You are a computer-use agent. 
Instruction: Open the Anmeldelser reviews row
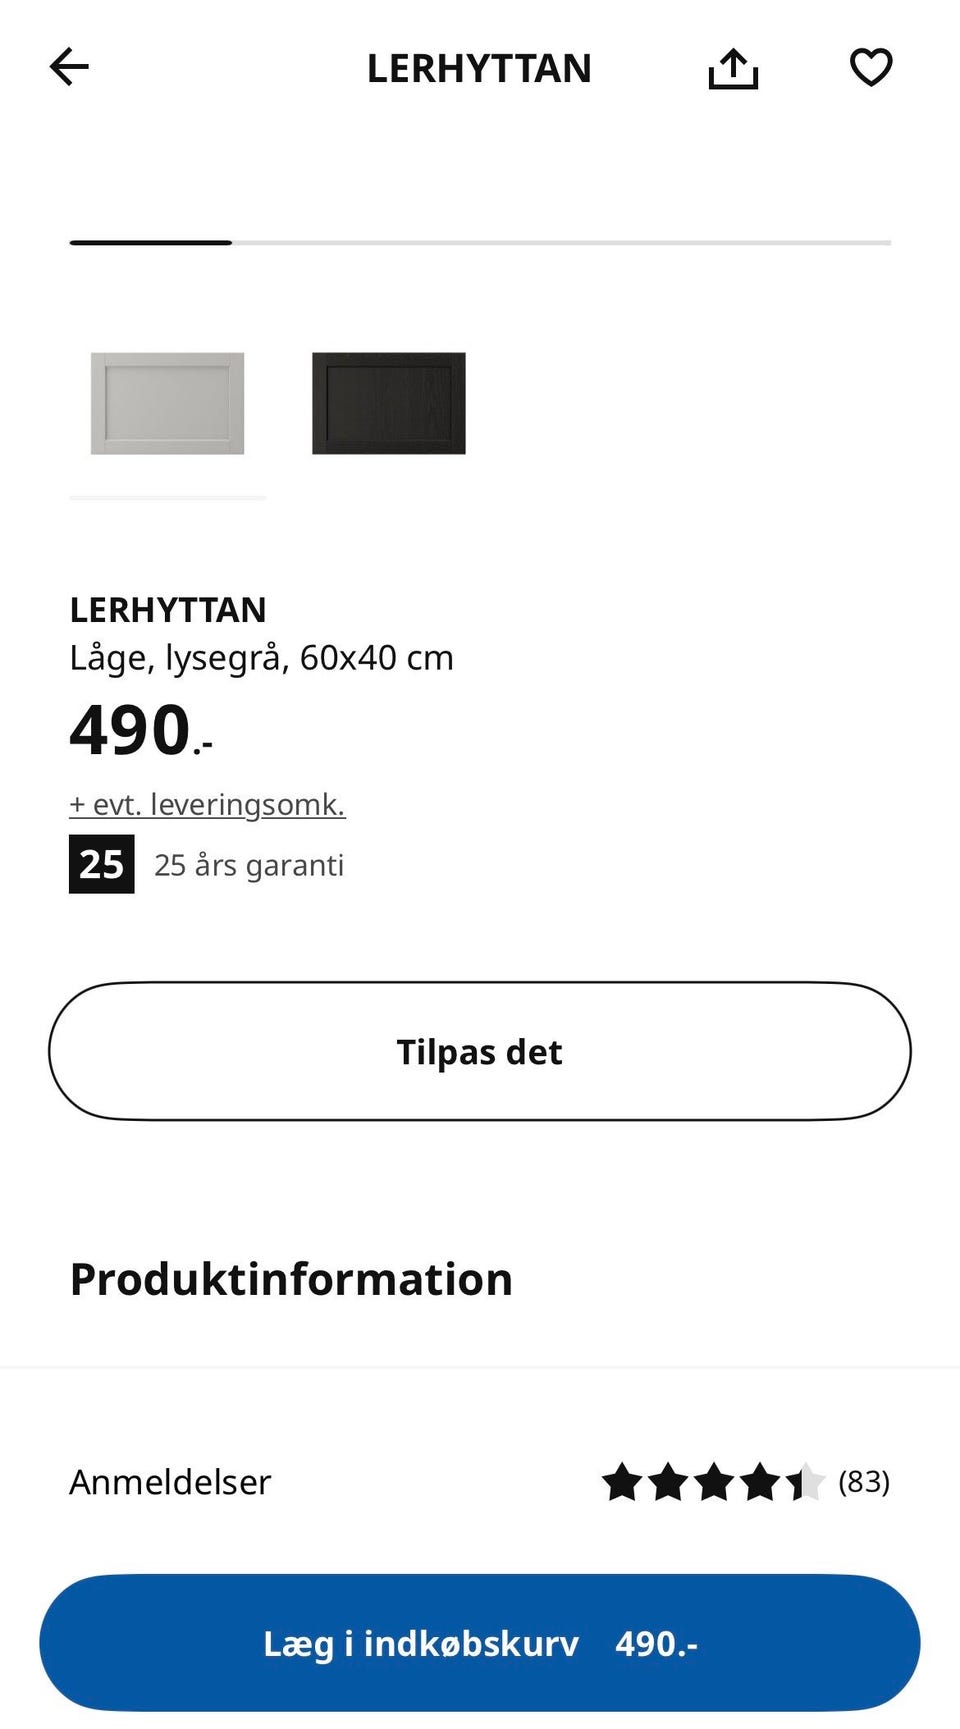point(170,1482)
